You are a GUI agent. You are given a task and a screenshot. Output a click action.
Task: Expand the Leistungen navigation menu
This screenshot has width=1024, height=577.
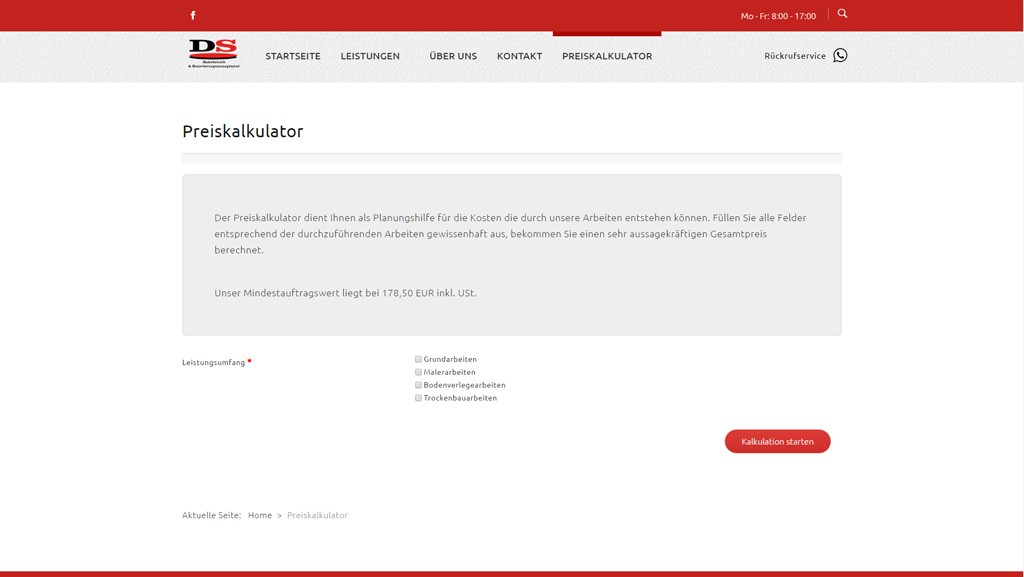pos(370,56)
